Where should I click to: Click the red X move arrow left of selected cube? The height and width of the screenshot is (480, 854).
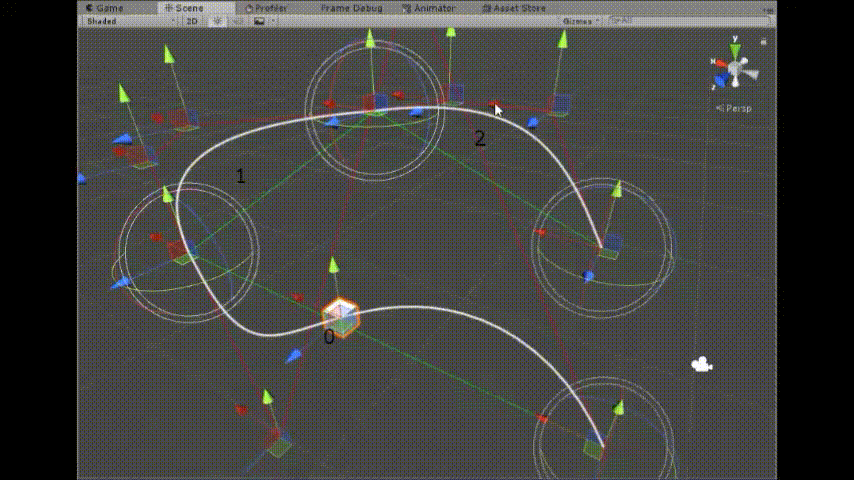297,297
